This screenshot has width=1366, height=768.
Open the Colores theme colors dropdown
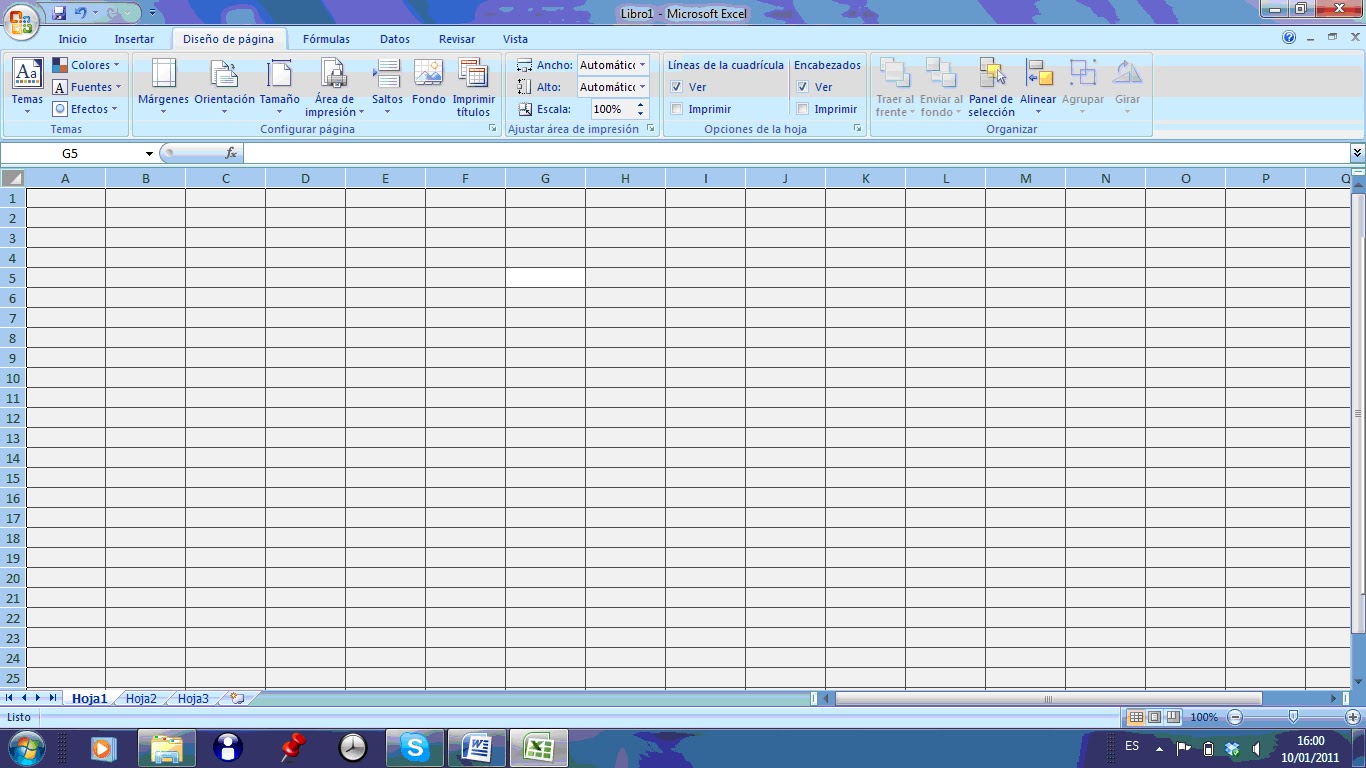86,65
